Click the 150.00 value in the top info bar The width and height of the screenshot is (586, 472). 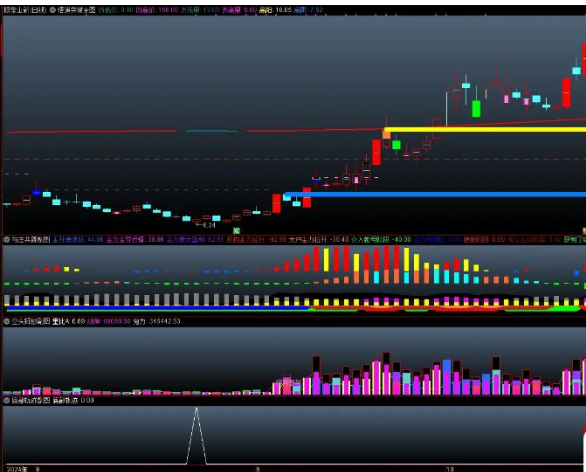click(x=168, y=10)
